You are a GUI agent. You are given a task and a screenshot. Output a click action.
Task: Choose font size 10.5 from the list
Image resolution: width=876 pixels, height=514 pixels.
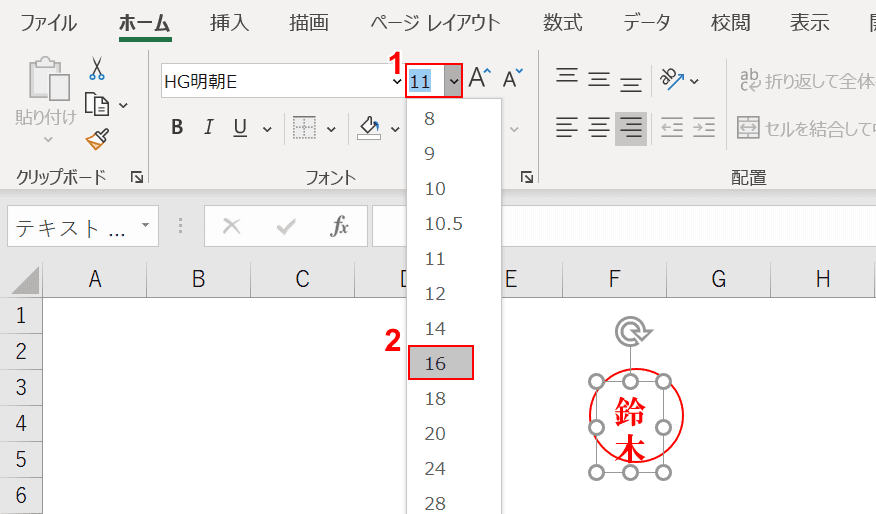pyautogui.click(x=454, y=223)
